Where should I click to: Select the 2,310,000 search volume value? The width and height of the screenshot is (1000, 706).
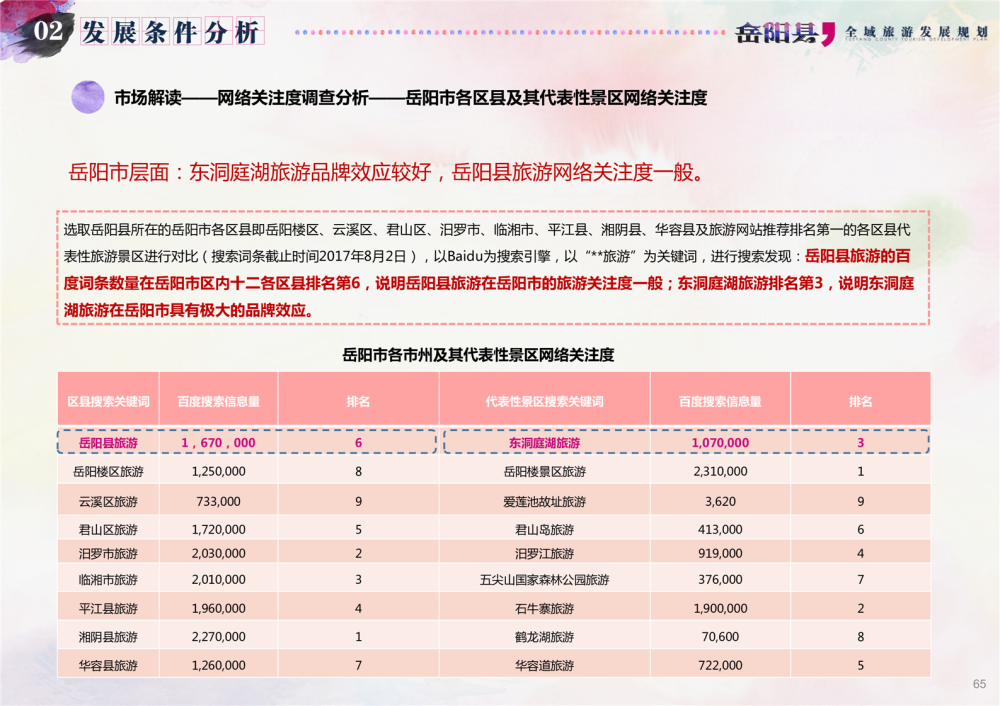[x=719, y=471]
